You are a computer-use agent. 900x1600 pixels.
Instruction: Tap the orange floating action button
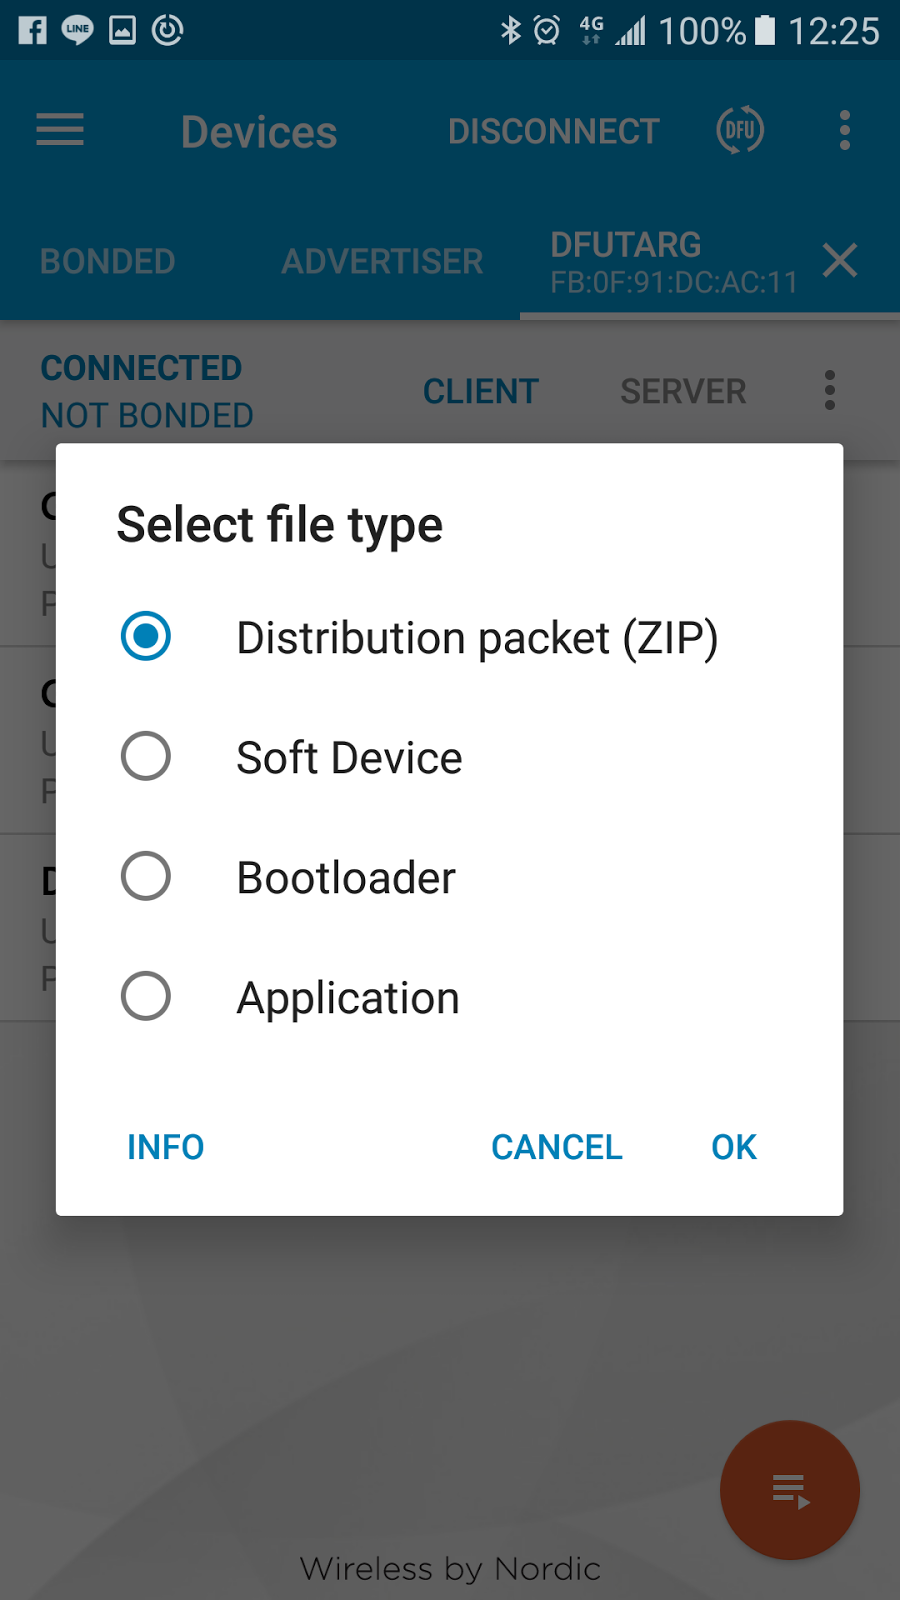(789, 1490)
